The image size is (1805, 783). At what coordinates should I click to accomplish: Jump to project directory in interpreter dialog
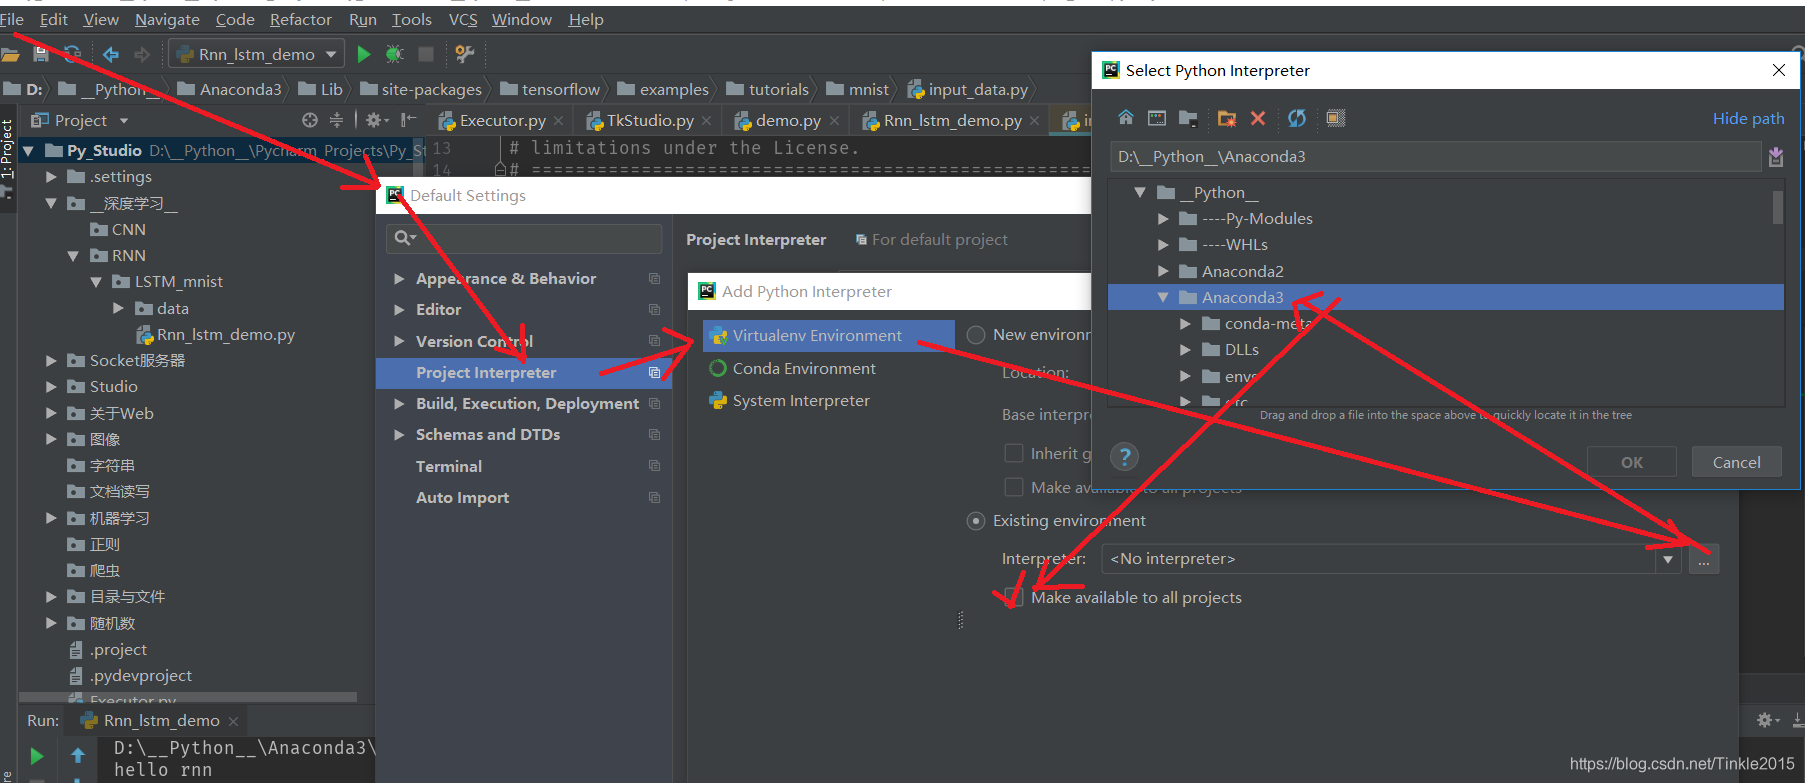pos(1188,118)
